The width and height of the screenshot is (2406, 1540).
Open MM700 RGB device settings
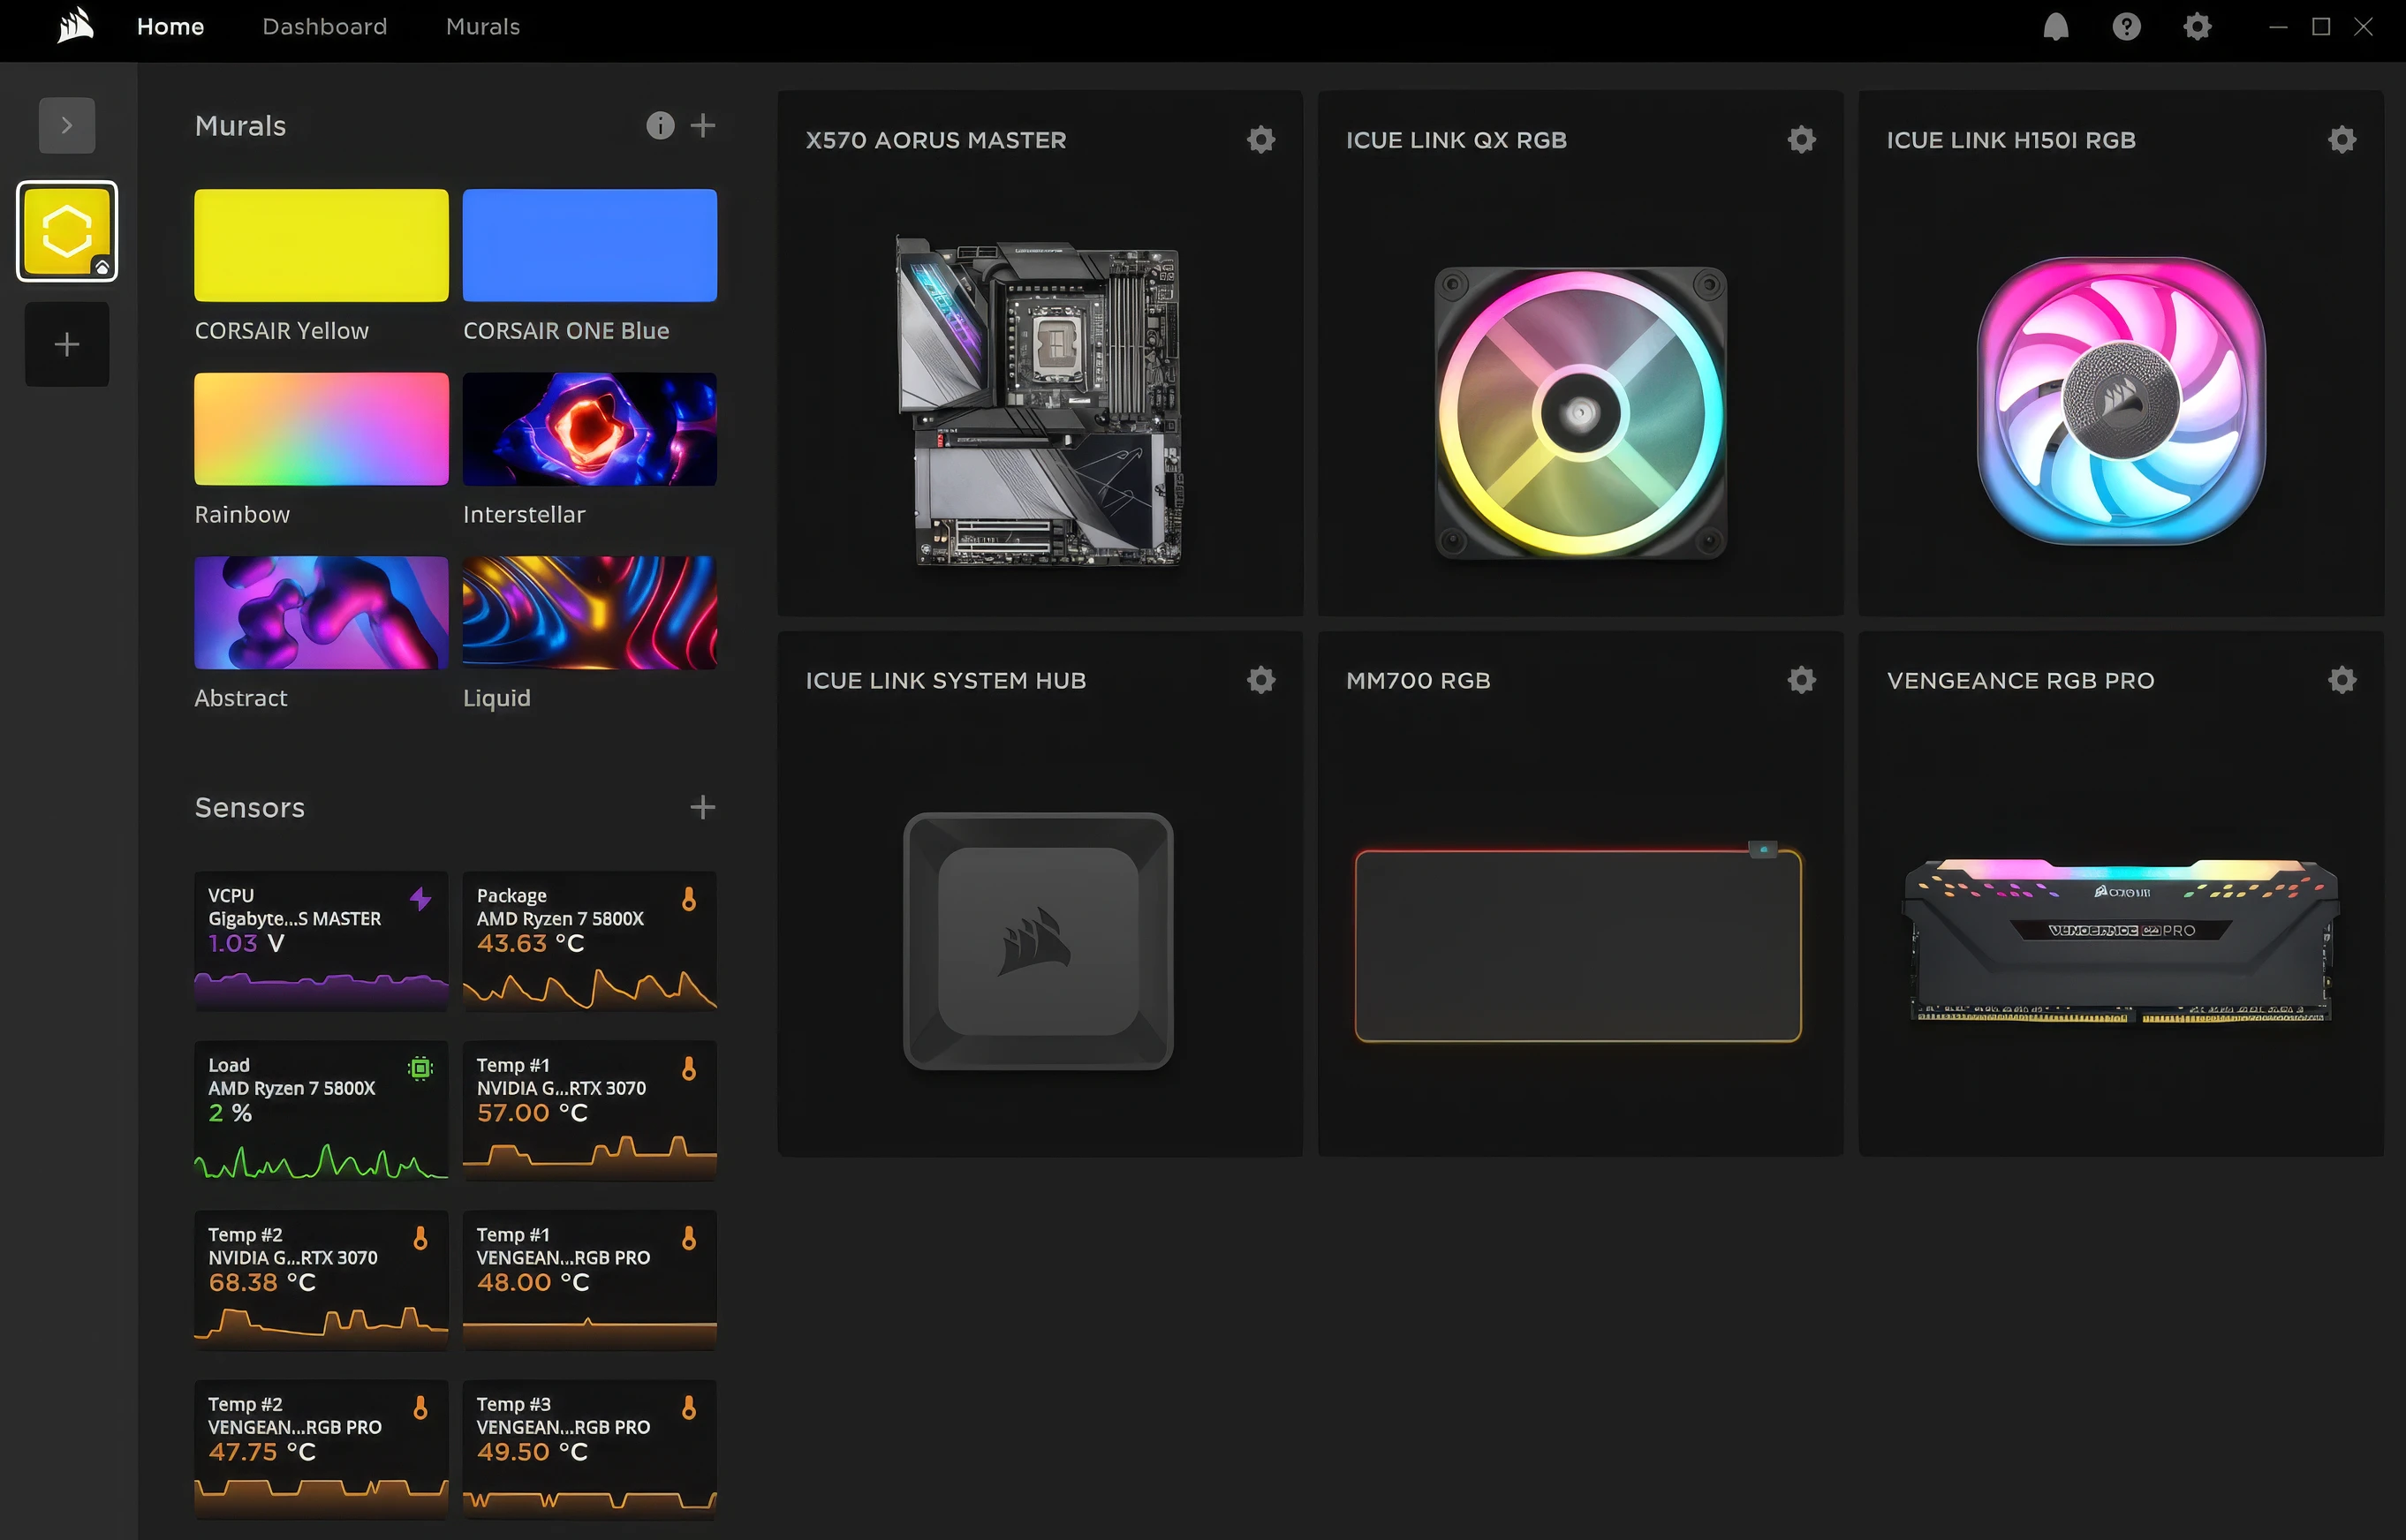coord(1800,680)
